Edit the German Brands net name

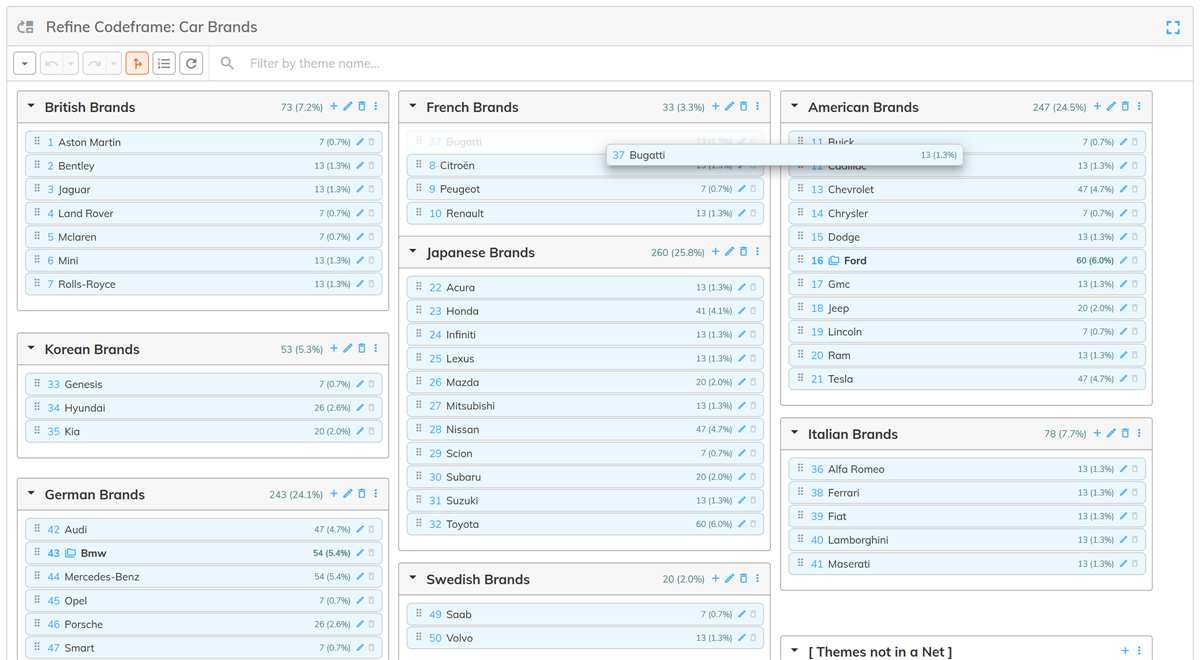click(x=348, y=494)
